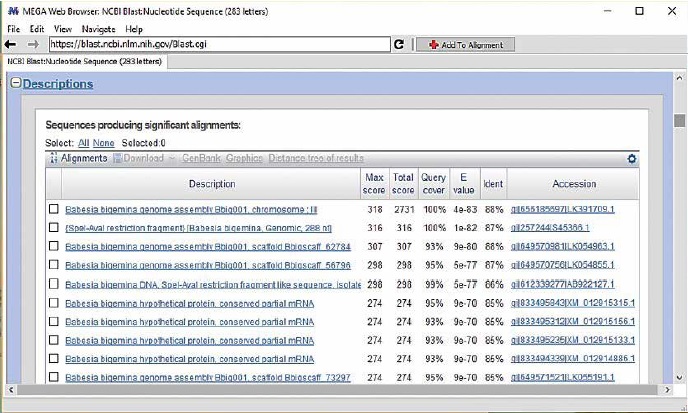
Task: Click the Add To Alignment button
Action: click(x=465, y=45)
